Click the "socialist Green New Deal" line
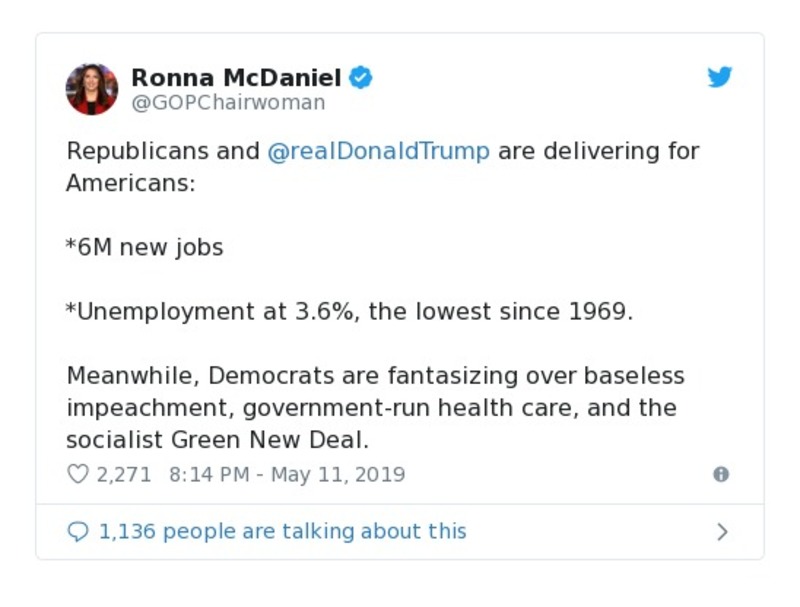This screenshot has width=800, height=607. tap(217, 440)
